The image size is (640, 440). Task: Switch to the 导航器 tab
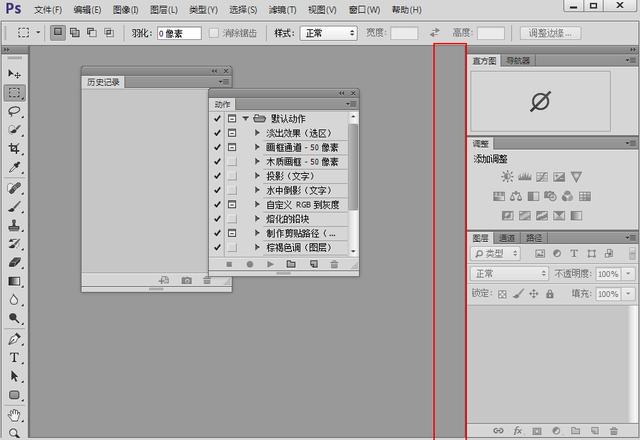point(518,61)
